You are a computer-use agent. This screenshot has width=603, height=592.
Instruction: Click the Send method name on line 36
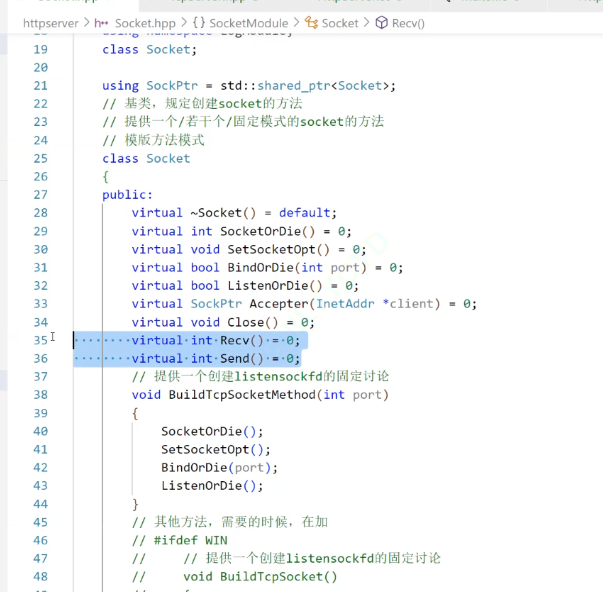tap(238, 358)
